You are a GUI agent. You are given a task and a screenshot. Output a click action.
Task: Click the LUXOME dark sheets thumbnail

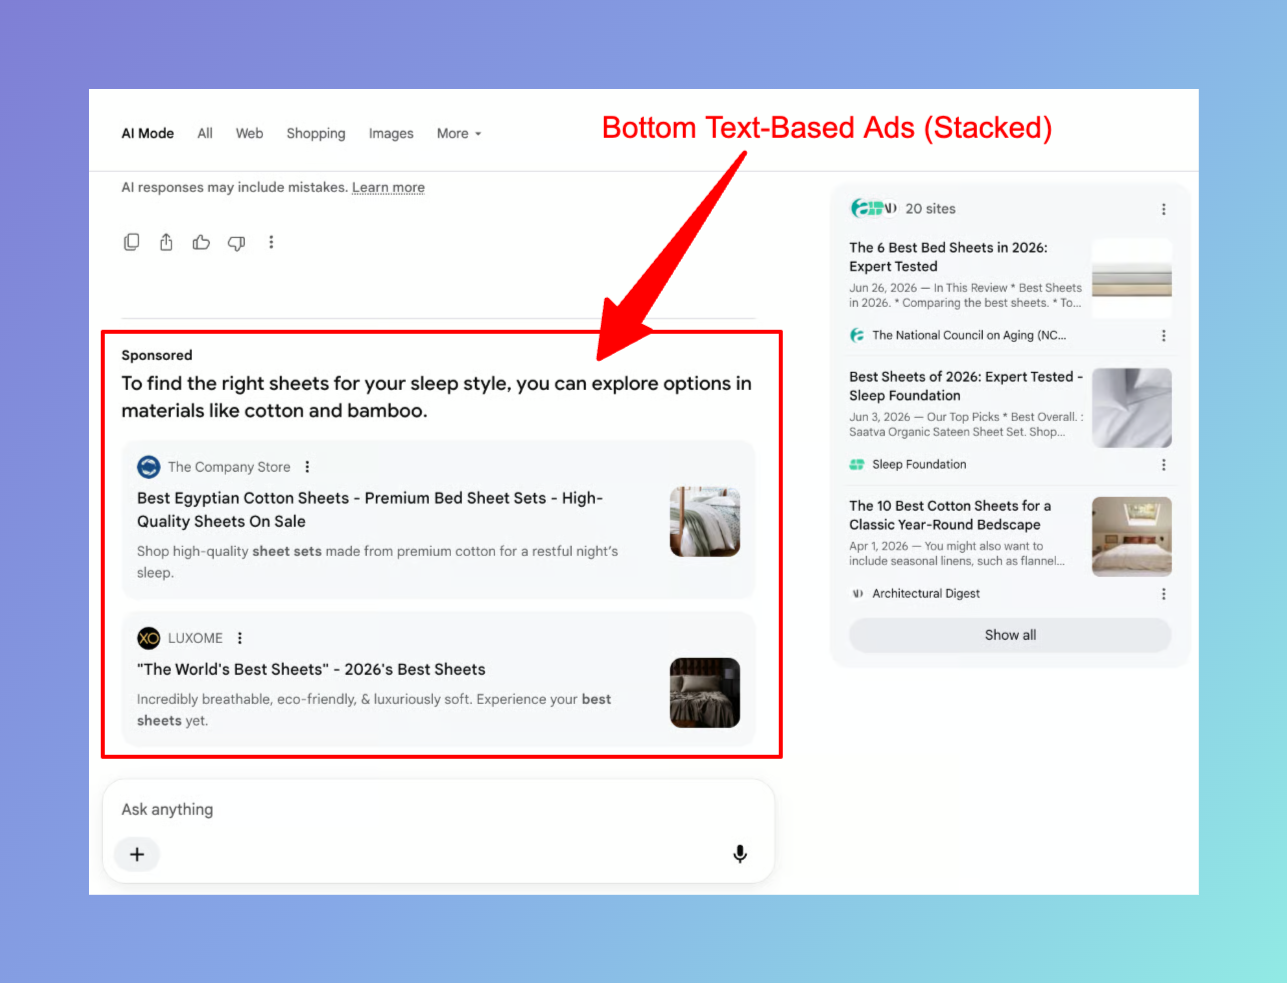pyautogui.click(x=705, y=693)
